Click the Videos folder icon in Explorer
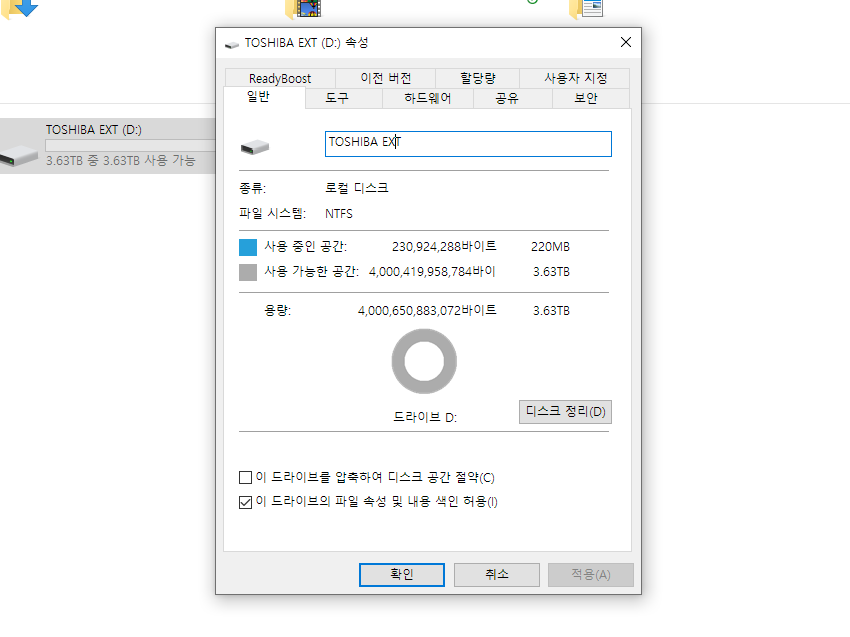This screenshot has width=850, height=637. [304, 8]
